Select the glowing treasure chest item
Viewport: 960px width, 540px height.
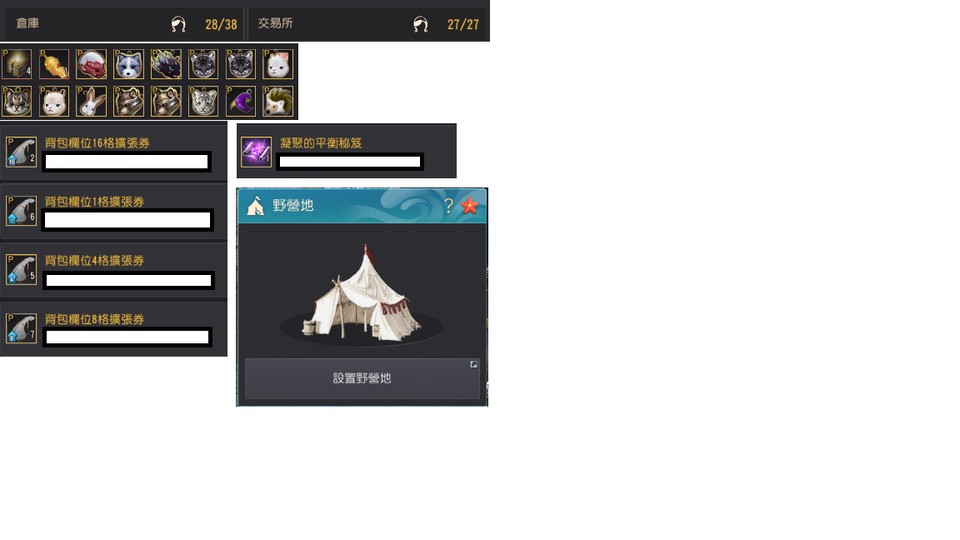[x=17, y=64]
